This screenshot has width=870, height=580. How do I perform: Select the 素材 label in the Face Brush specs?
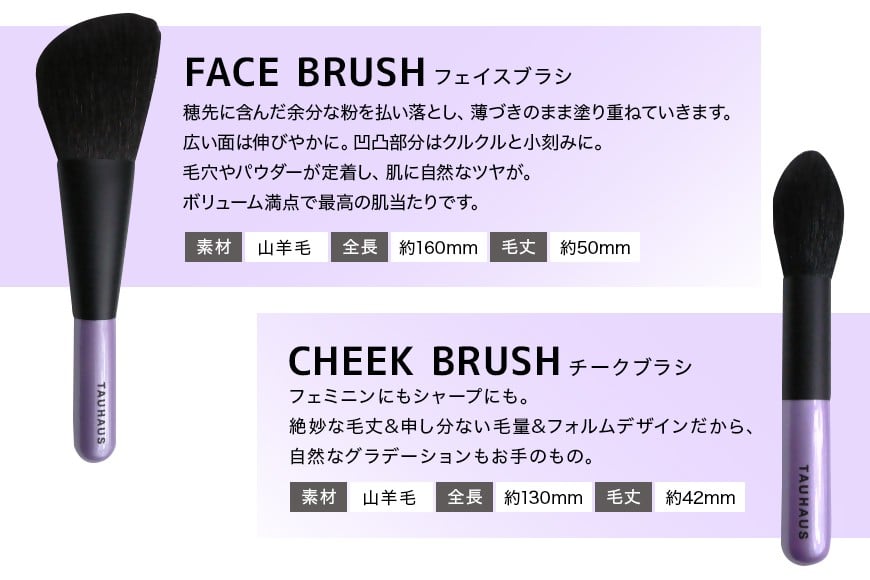click(212, 247)
